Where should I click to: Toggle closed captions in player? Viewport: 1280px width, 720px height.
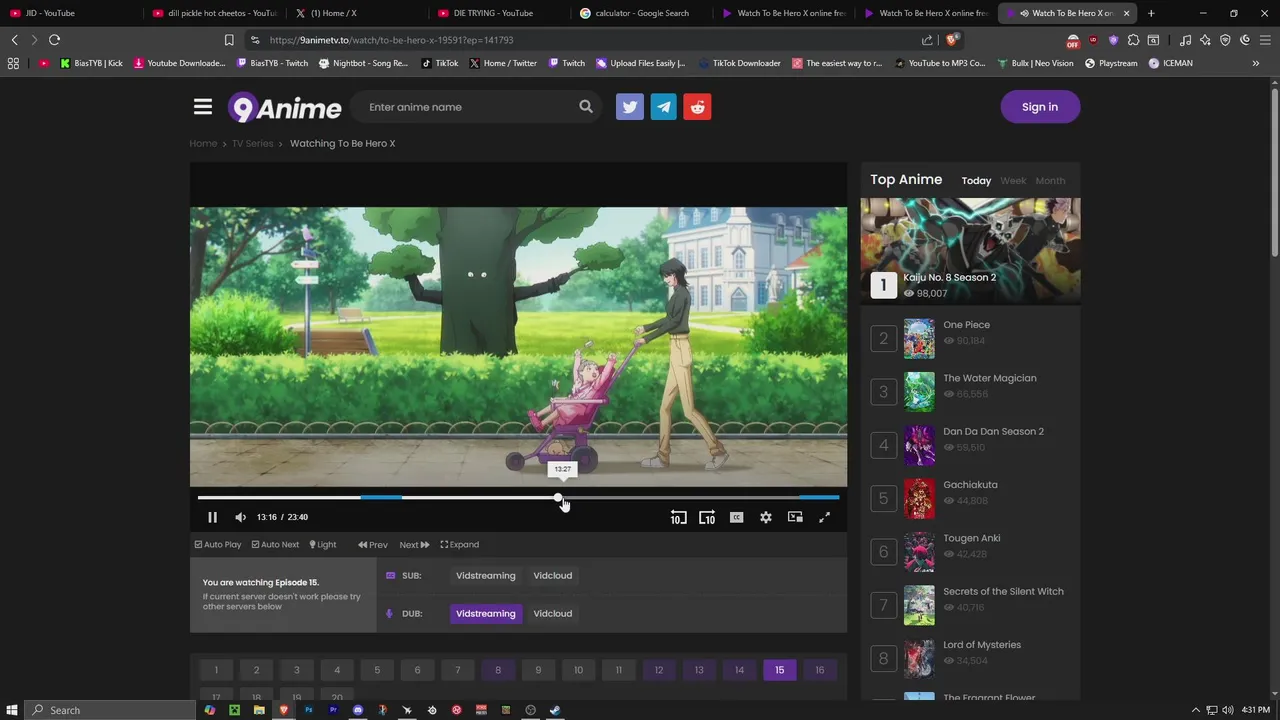coord(736,517)
